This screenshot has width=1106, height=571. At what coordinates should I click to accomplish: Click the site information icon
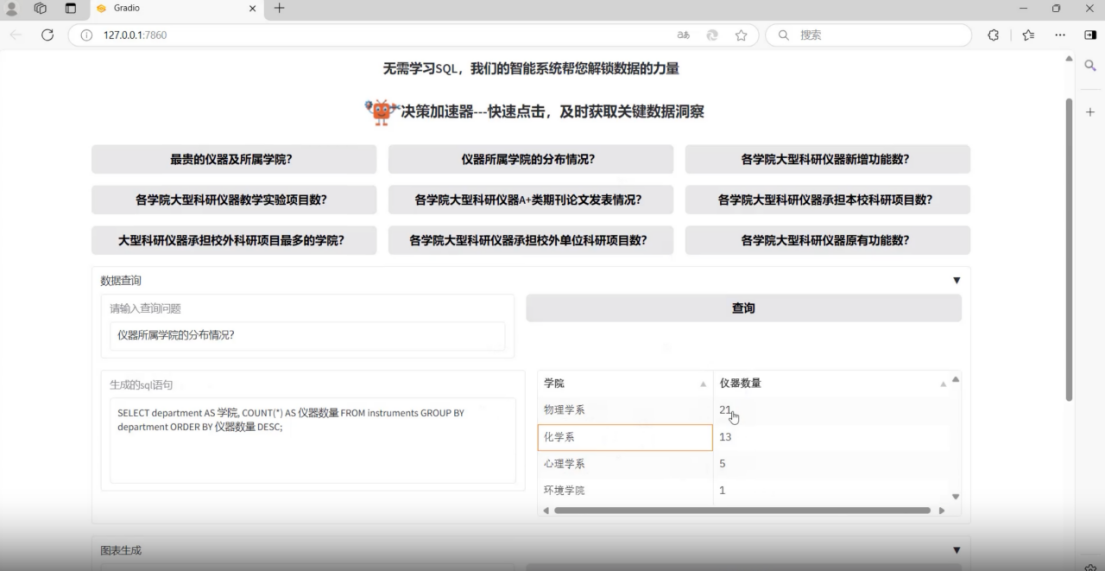(x=86, y=35)
